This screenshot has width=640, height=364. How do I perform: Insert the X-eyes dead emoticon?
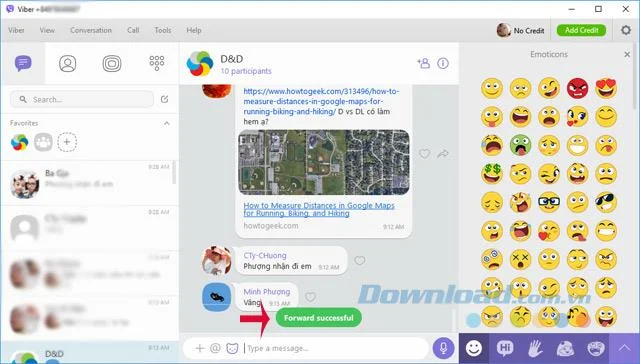click(520, 260)
